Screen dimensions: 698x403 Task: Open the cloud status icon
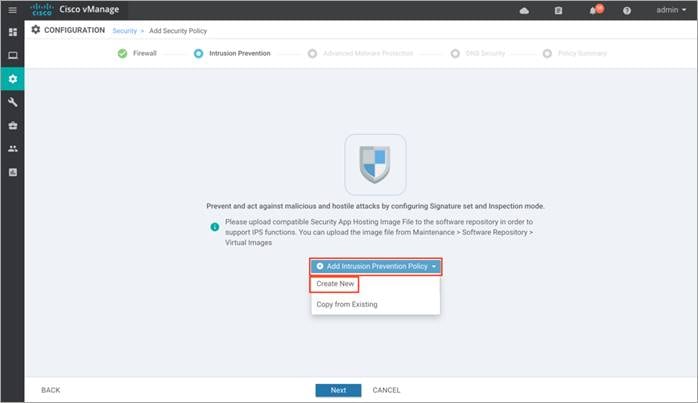tap(524, 11)
